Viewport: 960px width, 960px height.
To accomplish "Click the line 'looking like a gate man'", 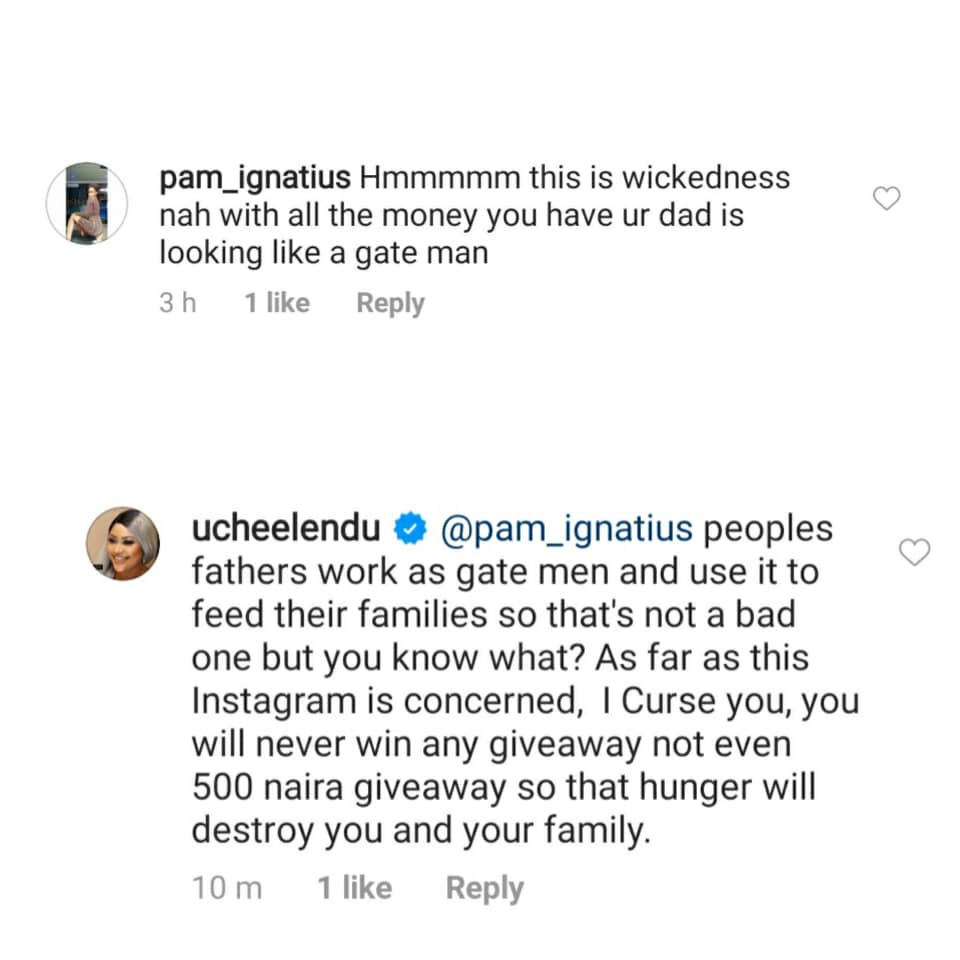I will 323,253.
